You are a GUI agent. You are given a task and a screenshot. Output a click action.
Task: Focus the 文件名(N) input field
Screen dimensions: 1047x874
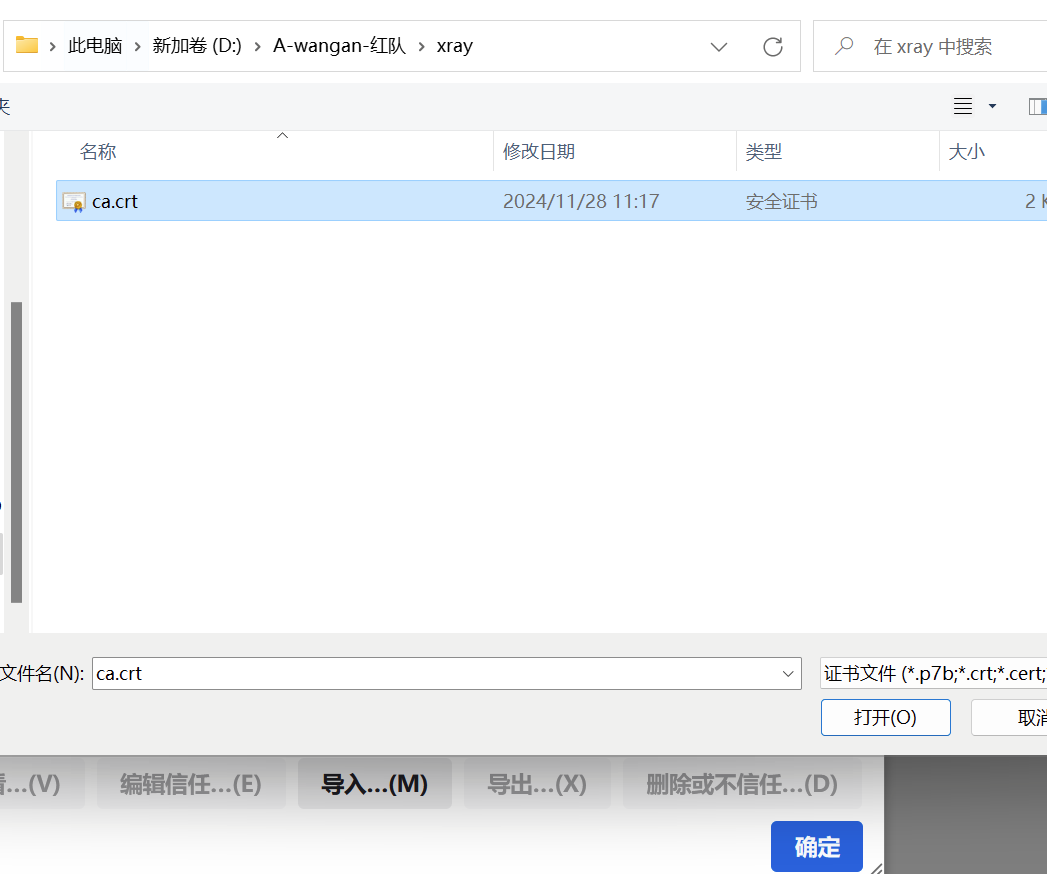click(x=446, y=674)
